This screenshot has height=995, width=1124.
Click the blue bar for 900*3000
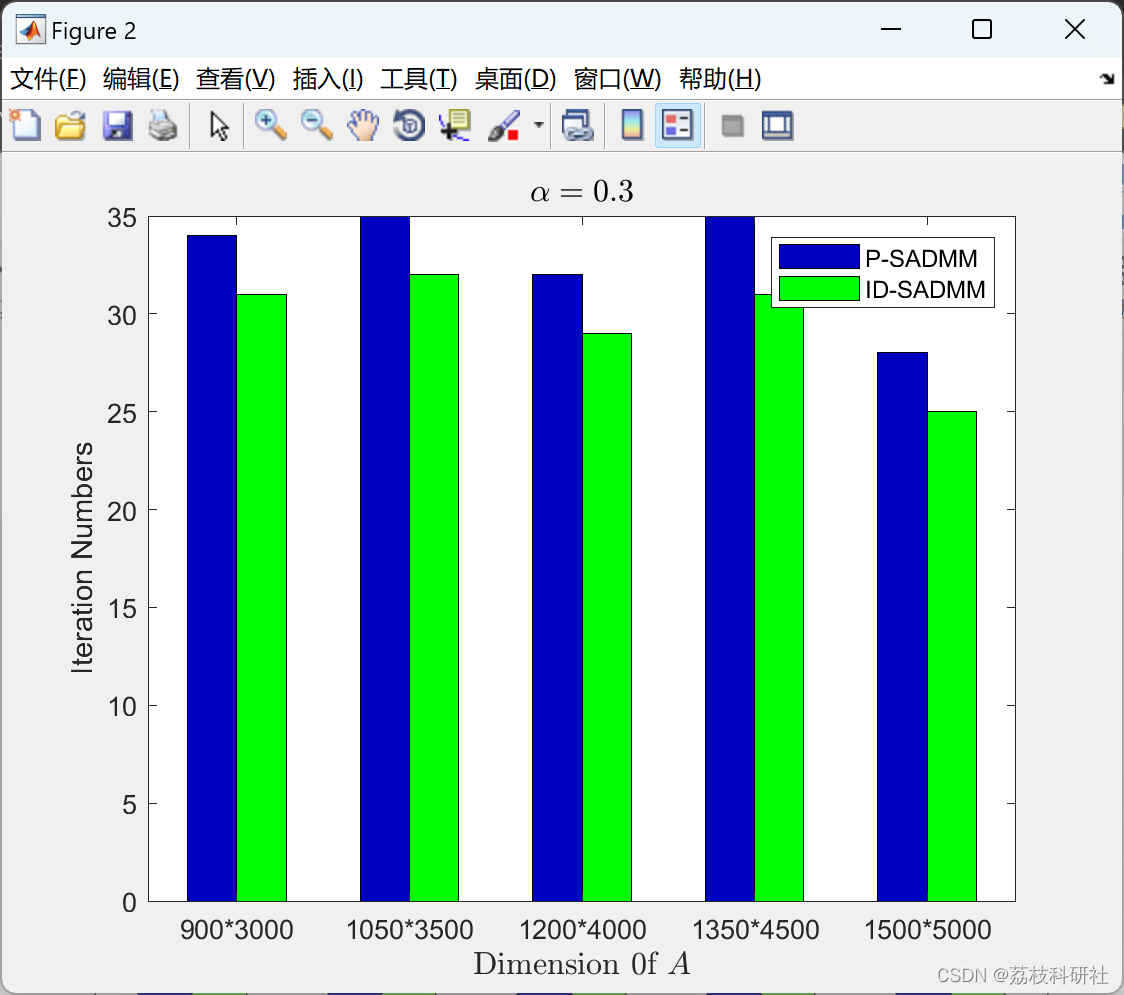pos(212,568)
